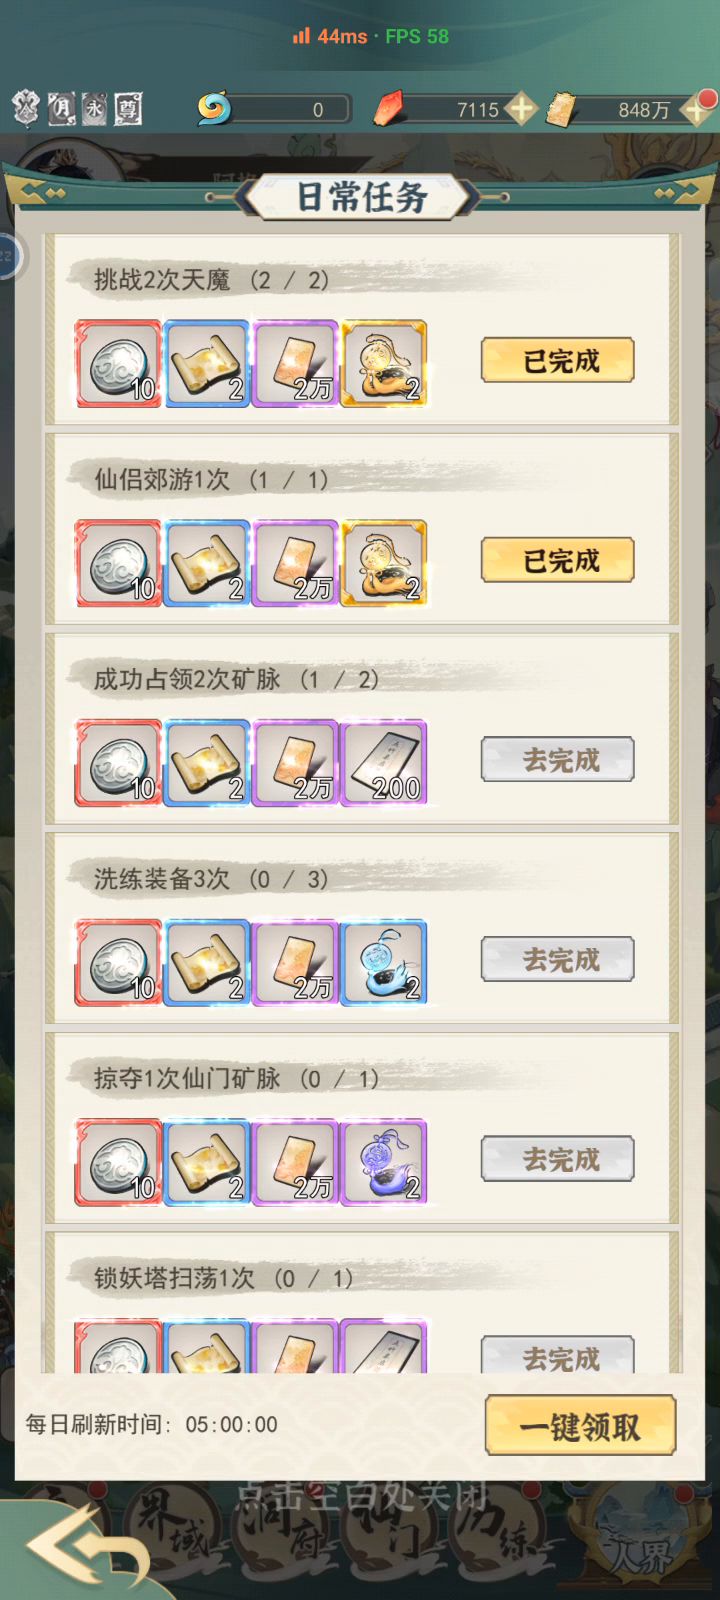Click 去完成 for 锁妖塔扫荡1次 task
720x1600 pixels.
(x=558, y=1356)
